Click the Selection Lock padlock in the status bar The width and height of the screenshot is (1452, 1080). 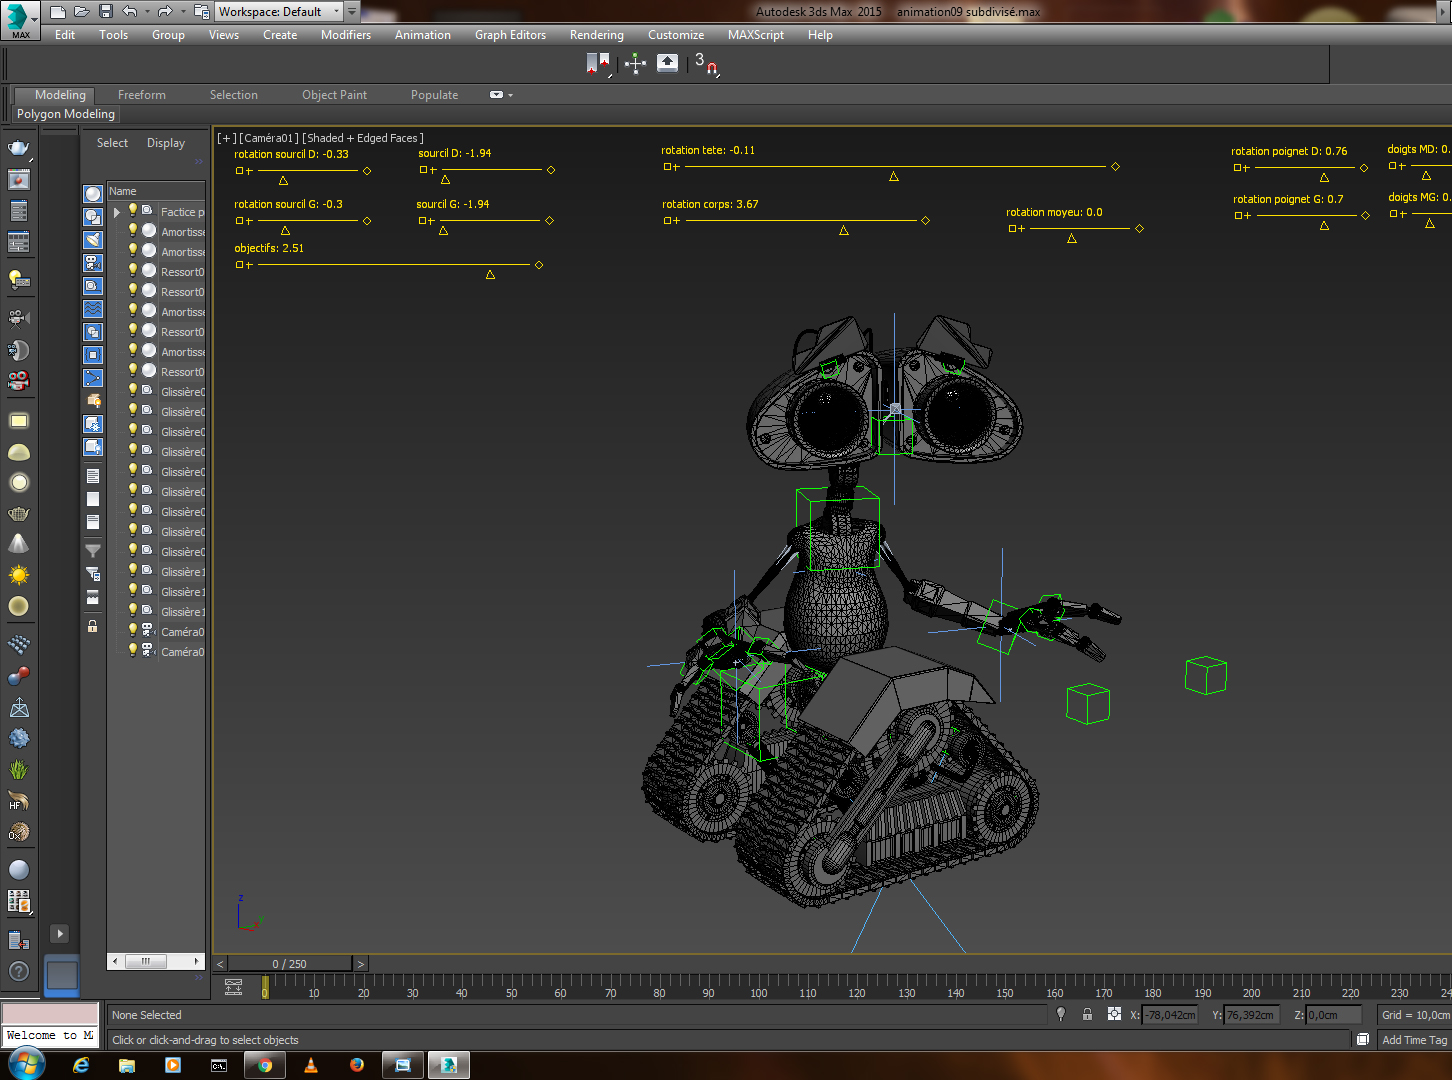(1087, 1014)
